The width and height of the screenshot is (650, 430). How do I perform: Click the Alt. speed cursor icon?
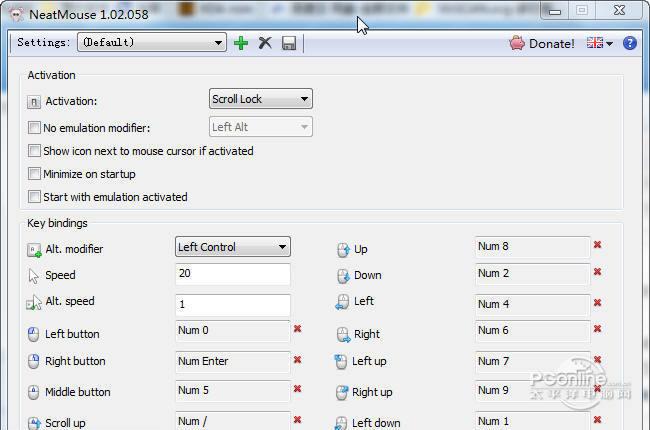click(34, 303)
